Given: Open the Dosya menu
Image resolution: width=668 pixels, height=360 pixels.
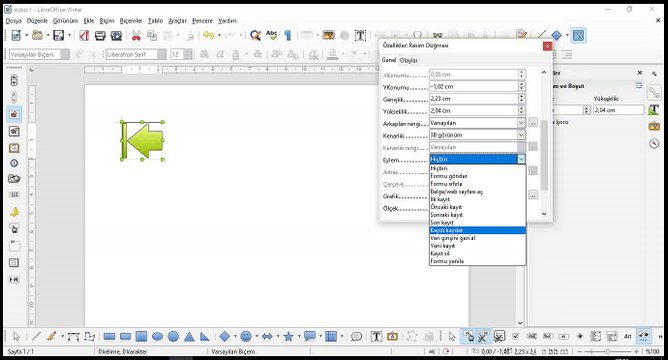Looking at the screenshot, I should [13, 20].
